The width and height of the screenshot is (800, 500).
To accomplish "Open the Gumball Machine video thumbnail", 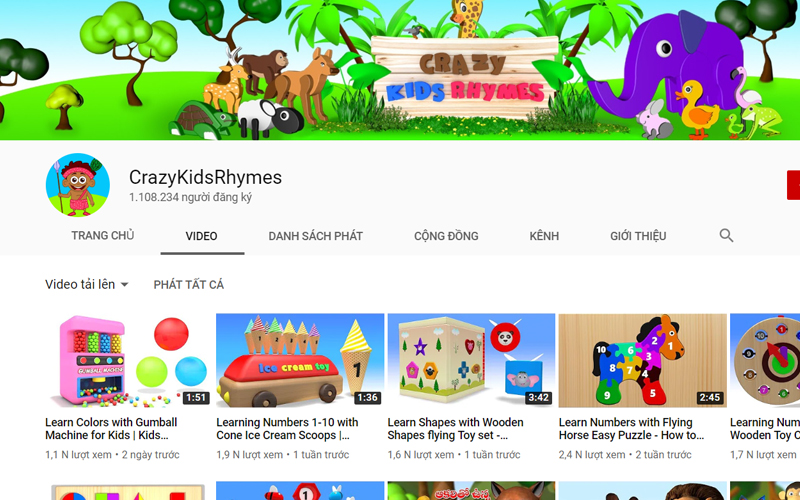I will (126, 360).
